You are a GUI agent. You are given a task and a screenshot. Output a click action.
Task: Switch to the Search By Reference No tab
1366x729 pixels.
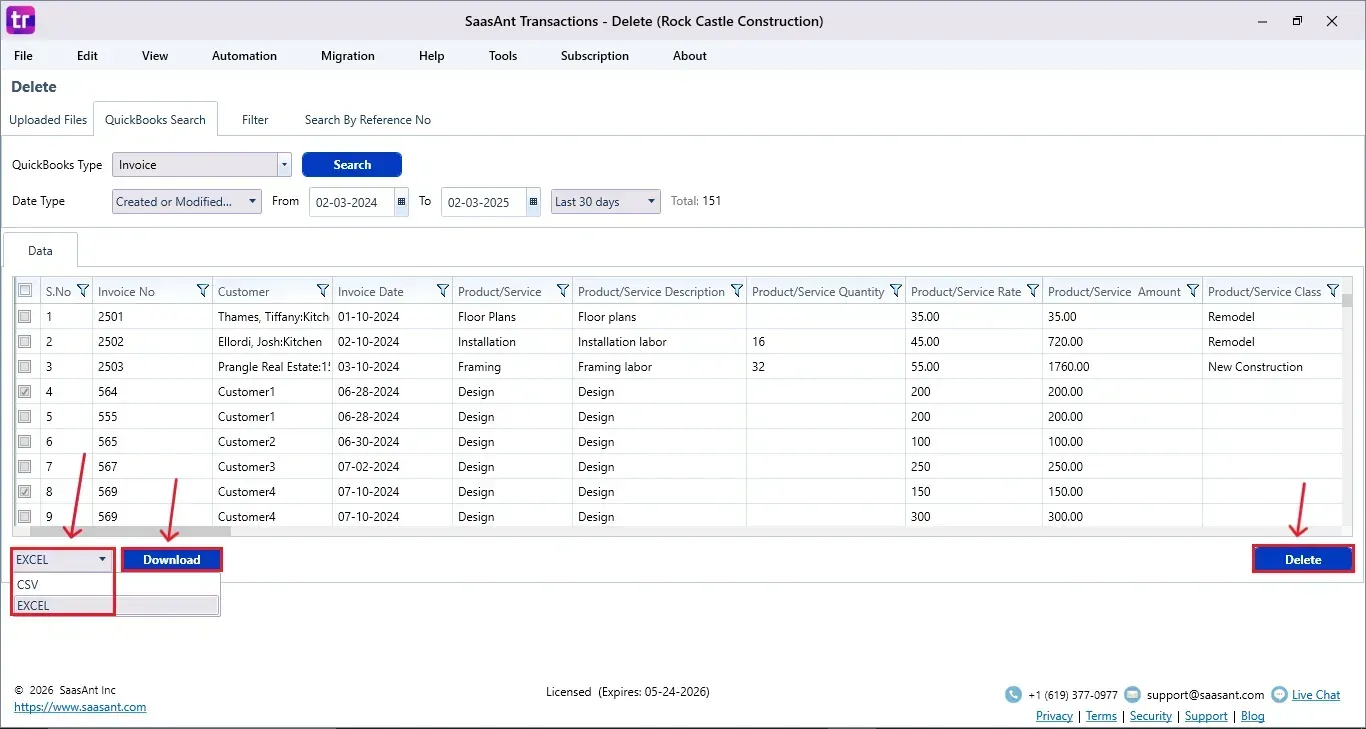click(367, 120)
